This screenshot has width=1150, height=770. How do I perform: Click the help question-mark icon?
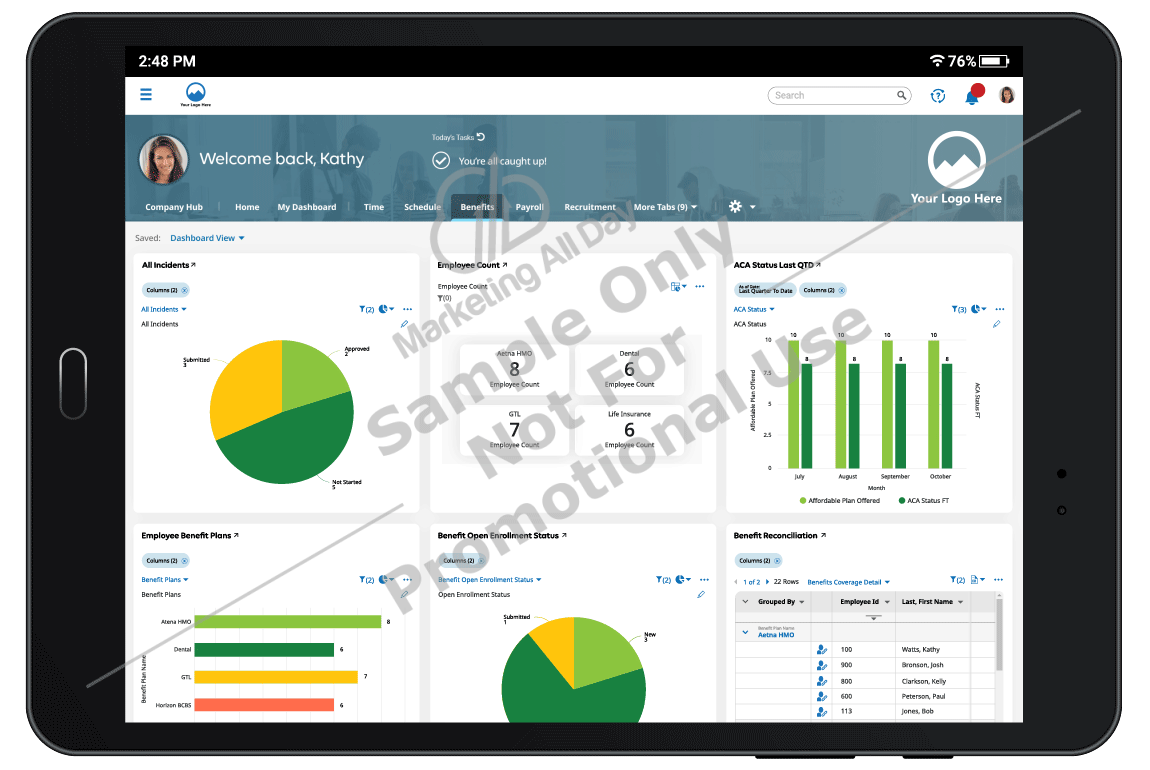click(937, 95)
